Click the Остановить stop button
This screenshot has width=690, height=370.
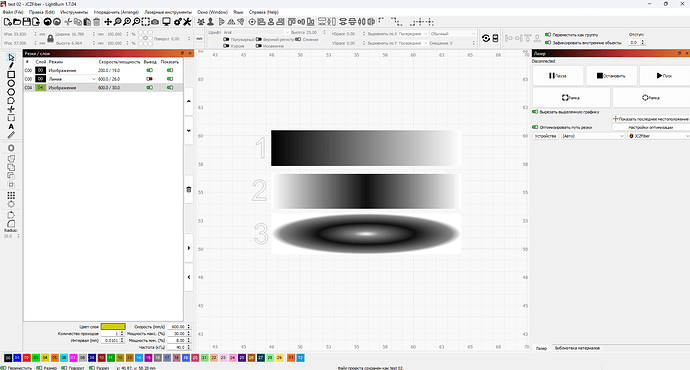611,76
